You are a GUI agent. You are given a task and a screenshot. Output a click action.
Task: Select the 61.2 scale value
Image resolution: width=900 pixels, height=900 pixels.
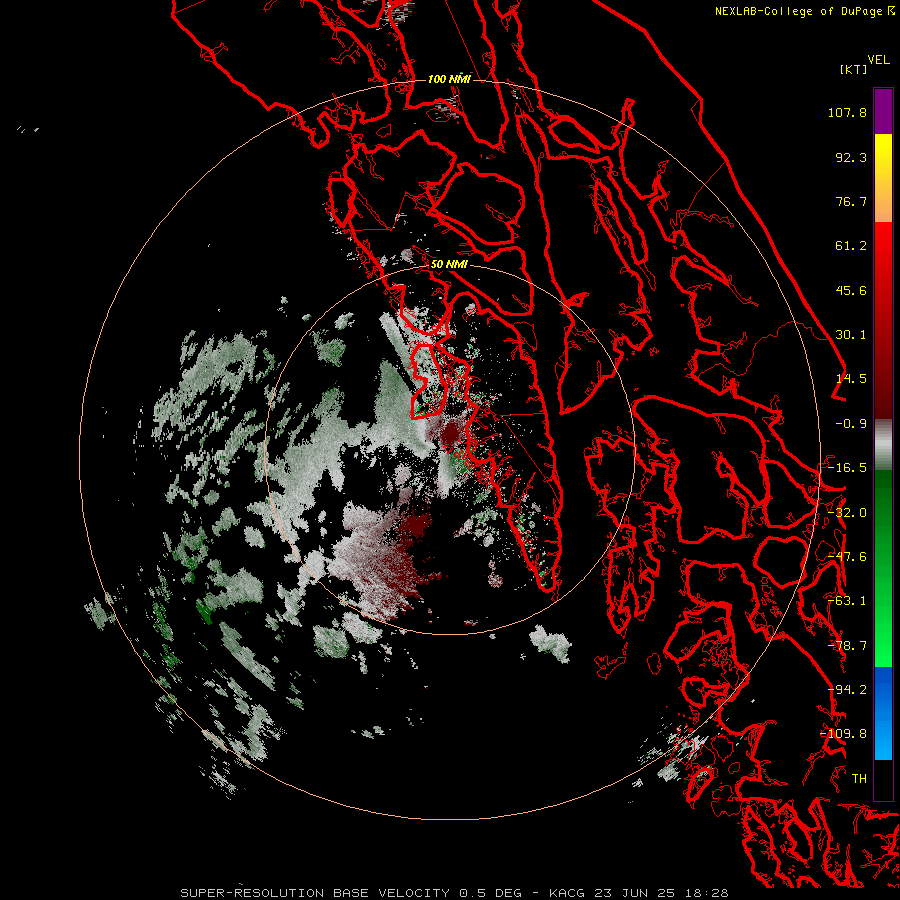coord(851,246)
